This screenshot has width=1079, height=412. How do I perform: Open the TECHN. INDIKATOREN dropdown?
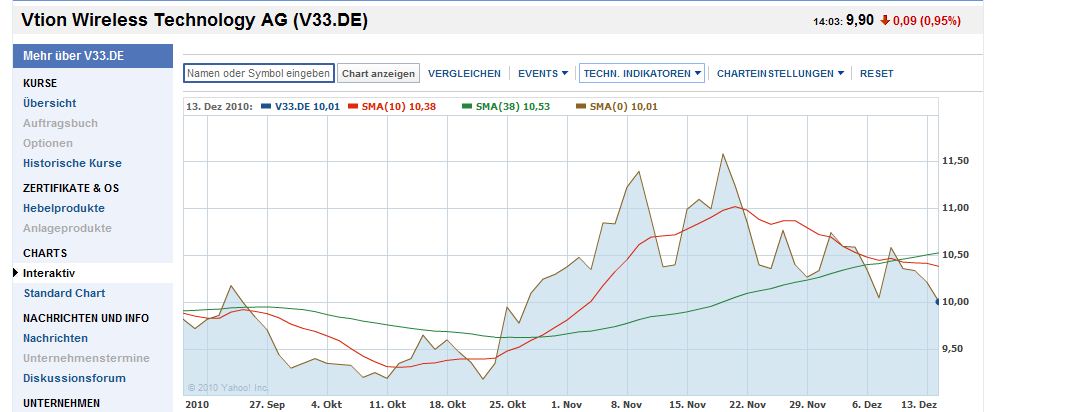(642, 73)
